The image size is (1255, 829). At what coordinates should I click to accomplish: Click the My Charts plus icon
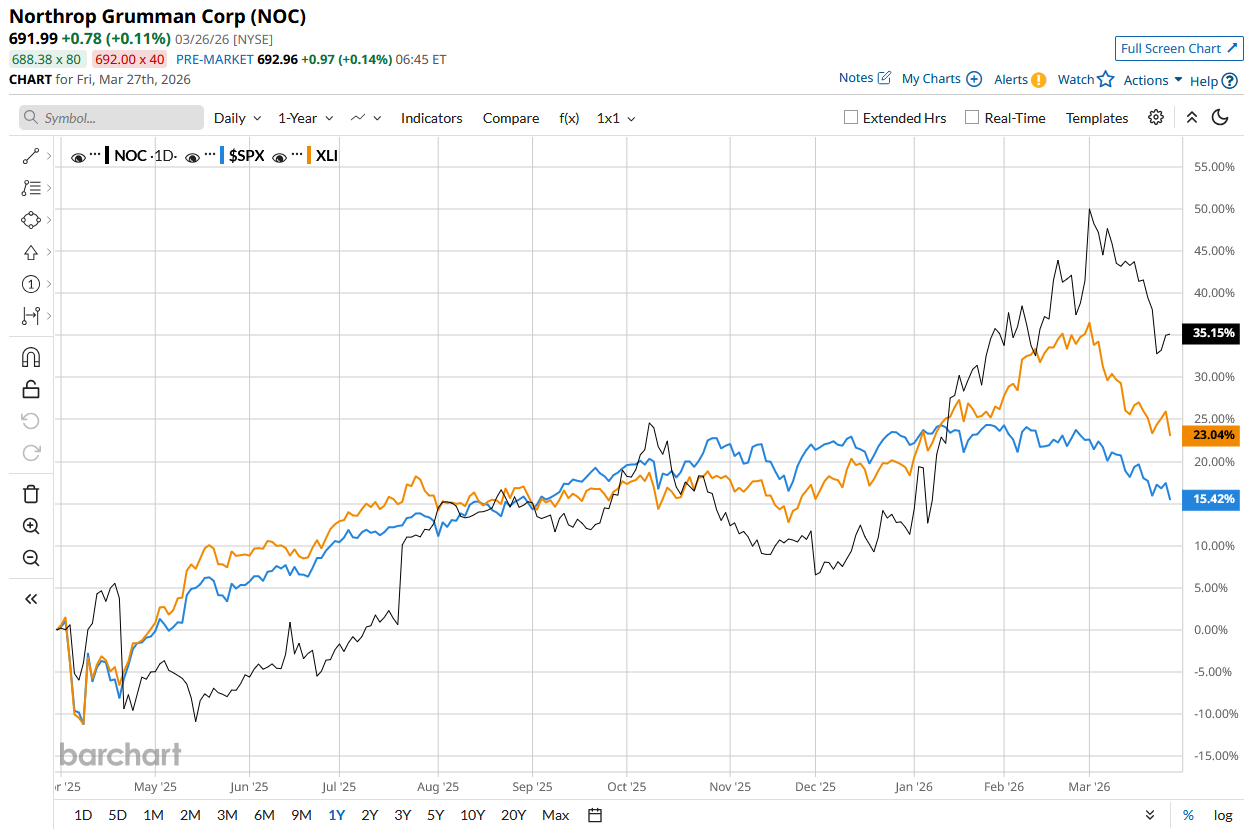click(974, 79)
